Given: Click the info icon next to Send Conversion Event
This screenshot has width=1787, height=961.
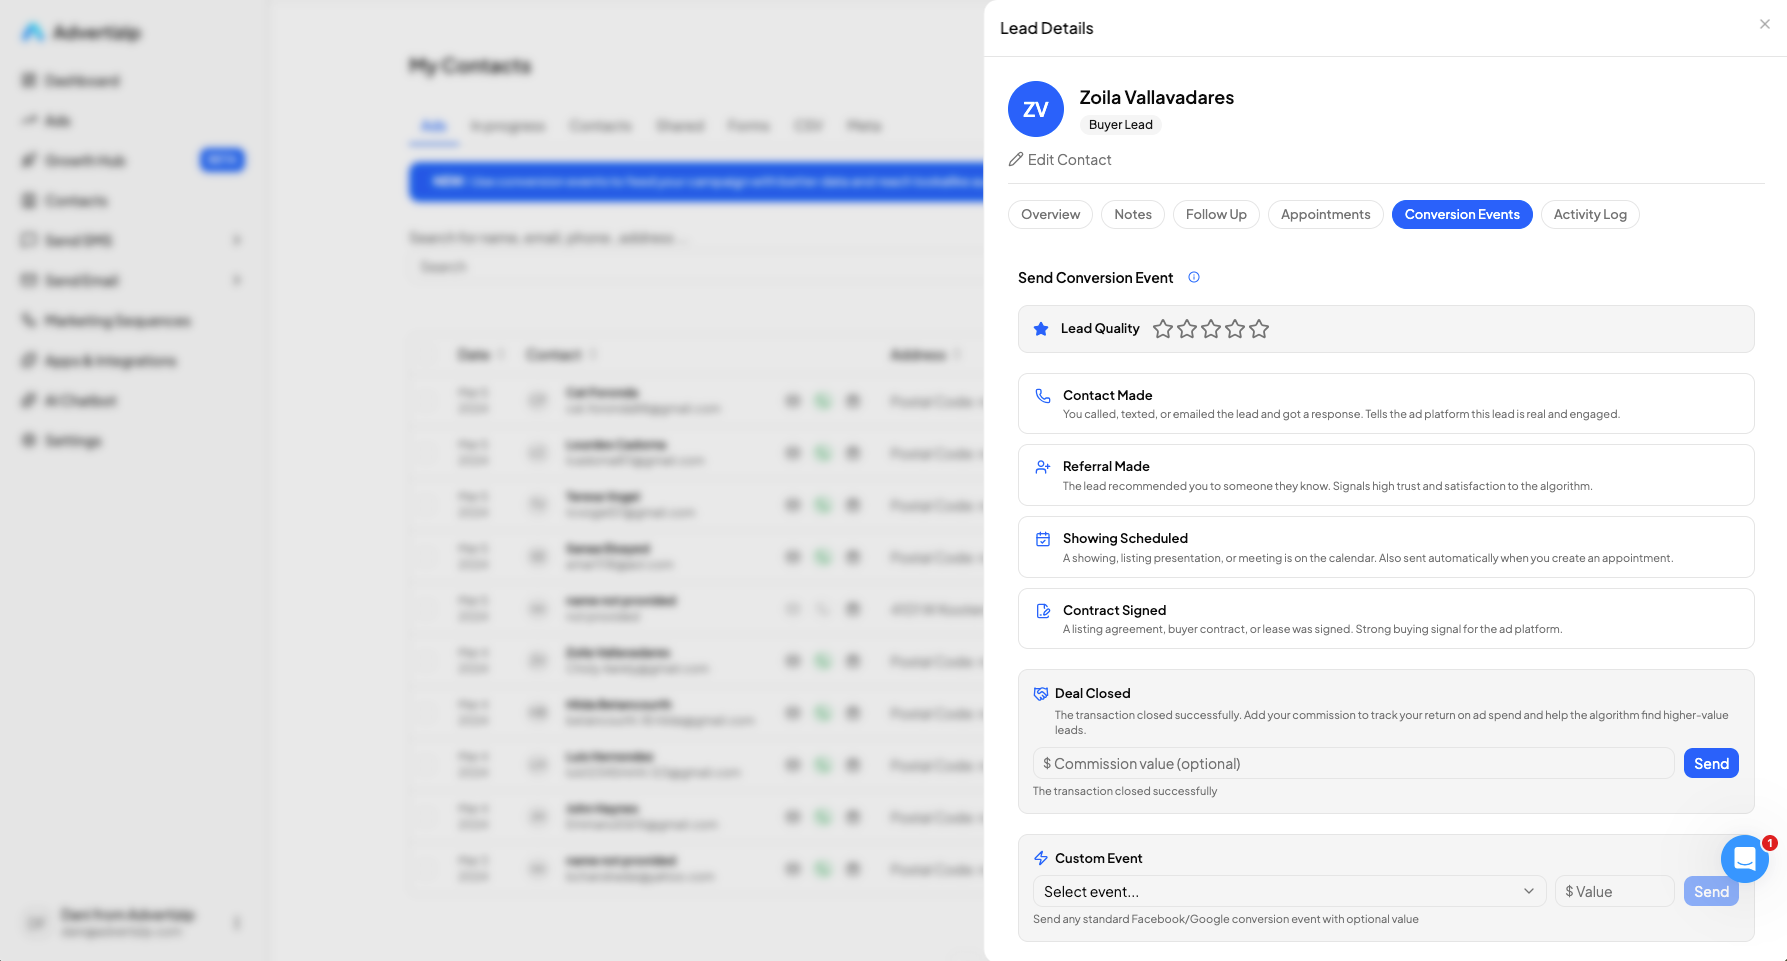Looking at the screenshot, I should tap(1194, 278).
